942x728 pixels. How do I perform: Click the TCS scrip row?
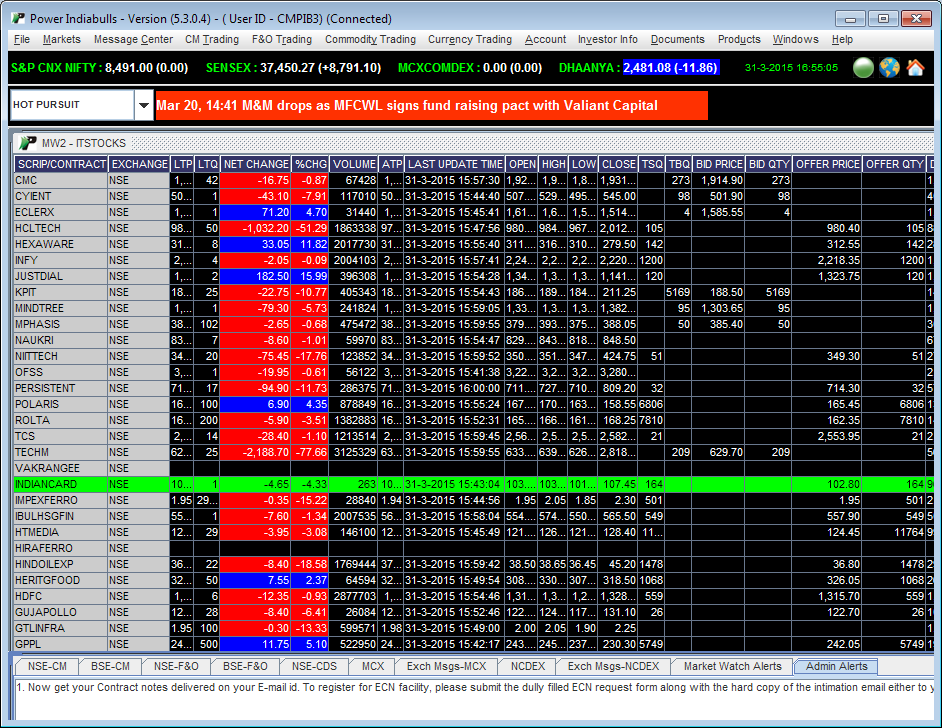[60, 436]
